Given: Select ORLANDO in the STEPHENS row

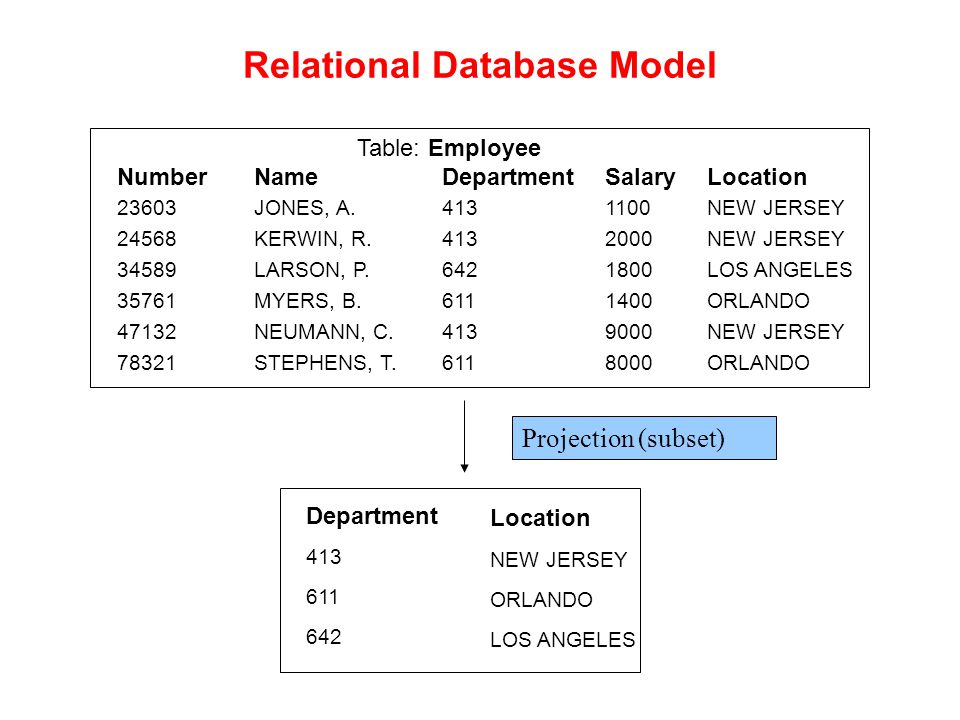Looking at the screenshot, I should click(x=759, y=363).
